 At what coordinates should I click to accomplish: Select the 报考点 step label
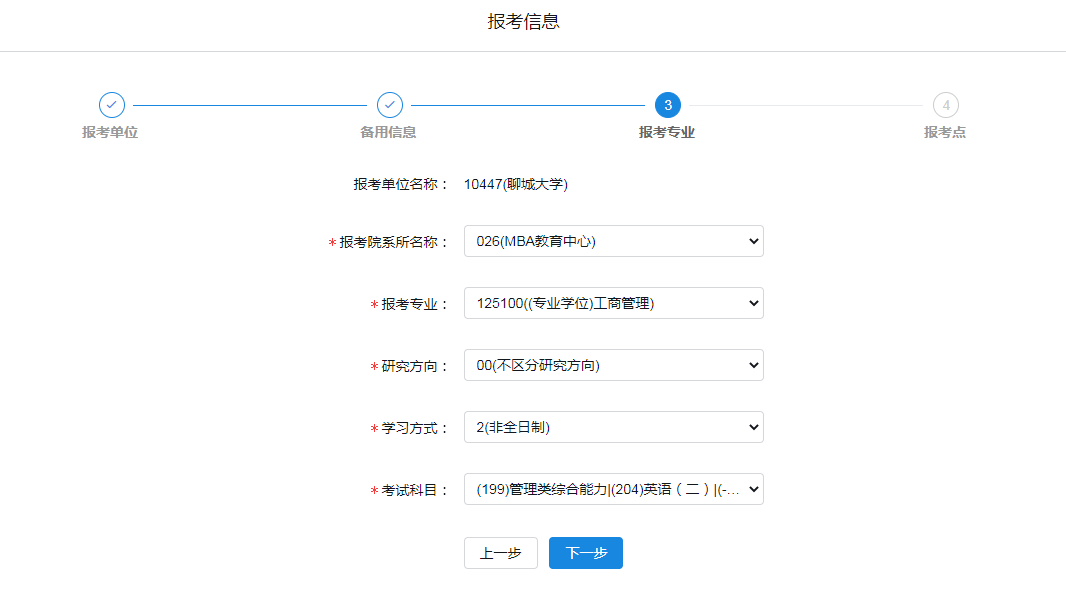coord(945,133)
